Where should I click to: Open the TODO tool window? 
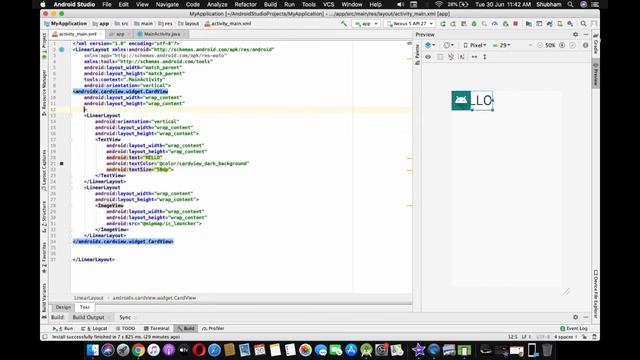[x=125, y=328]
